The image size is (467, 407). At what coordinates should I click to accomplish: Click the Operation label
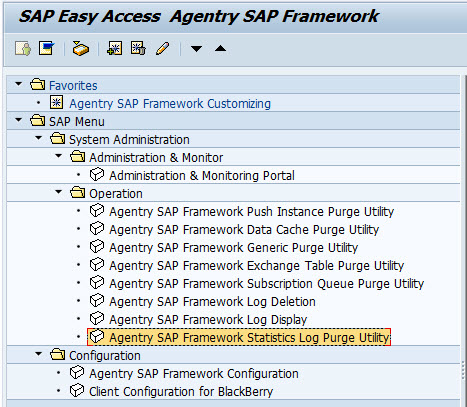point(116,194)
